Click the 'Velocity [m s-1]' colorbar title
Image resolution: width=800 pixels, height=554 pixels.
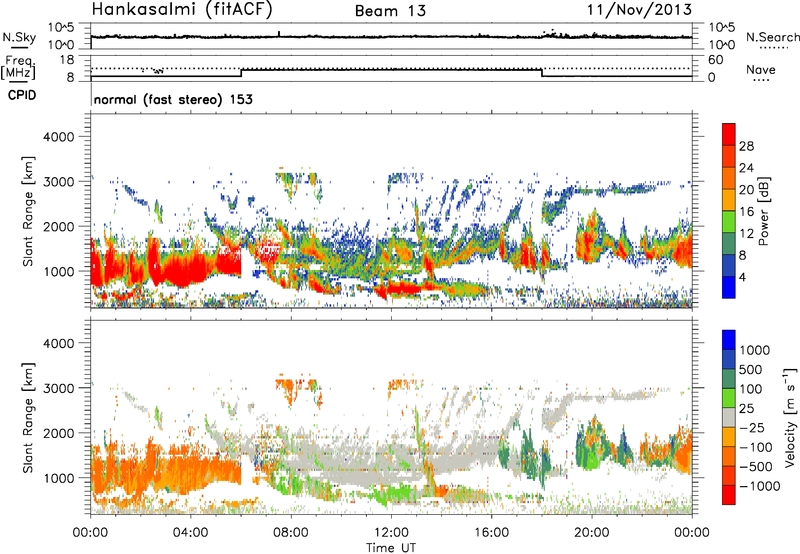tap(790, 417)
